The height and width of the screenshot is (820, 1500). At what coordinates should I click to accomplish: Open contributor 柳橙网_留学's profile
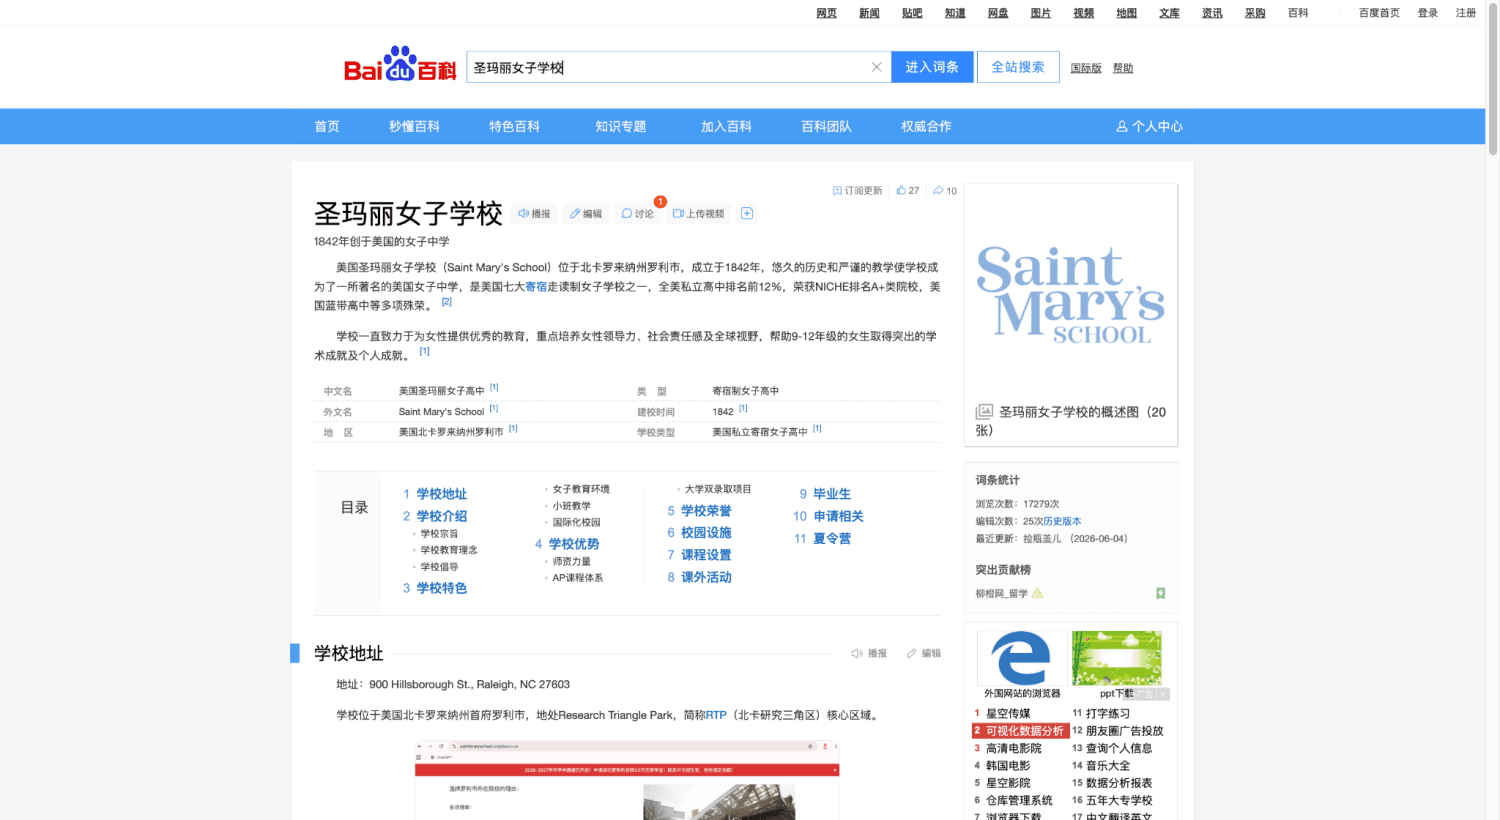1002,594
